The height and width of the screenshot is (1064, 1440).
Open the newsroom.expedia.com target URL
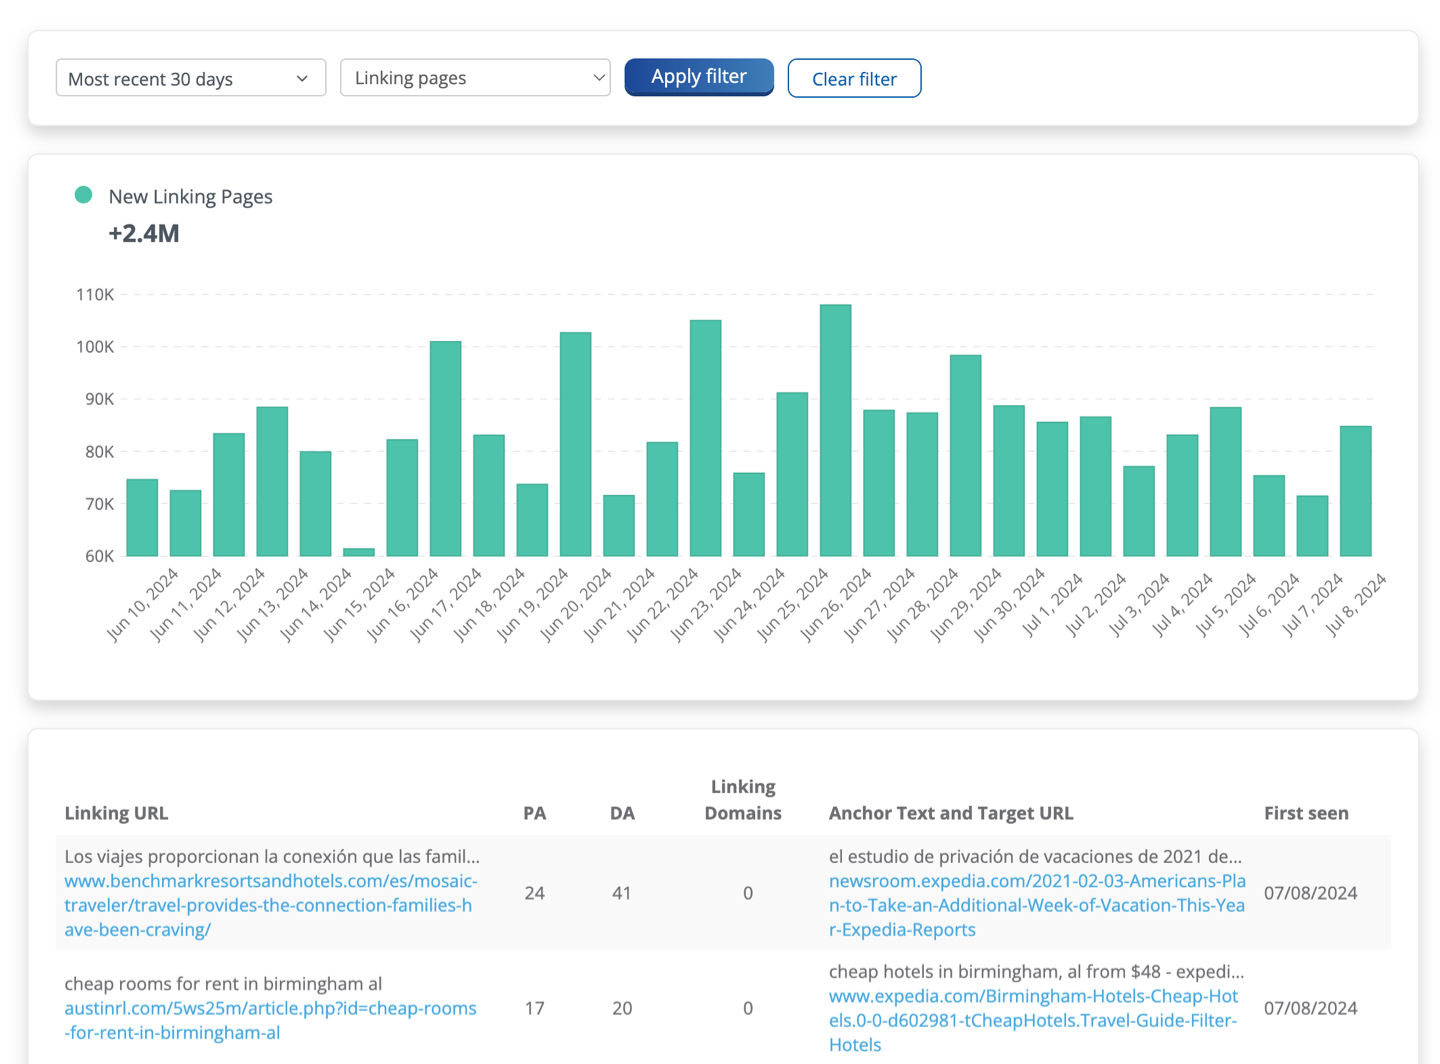(x=1037, y=905)
